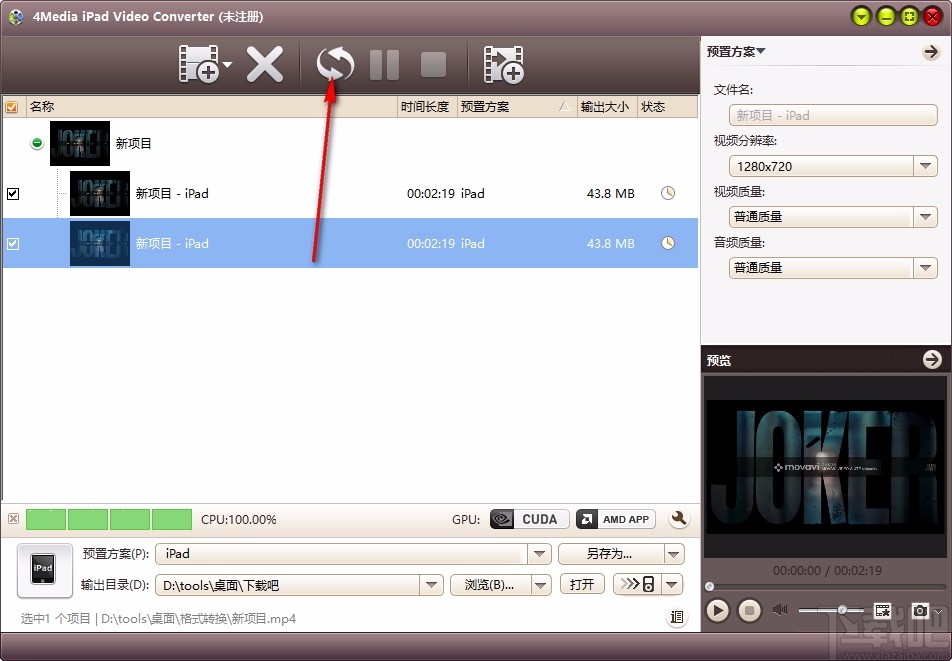This screenshot has width=952, height=661.
Task: Open the 另存为 dropdown arrow
Action: (x=674, y=554)
